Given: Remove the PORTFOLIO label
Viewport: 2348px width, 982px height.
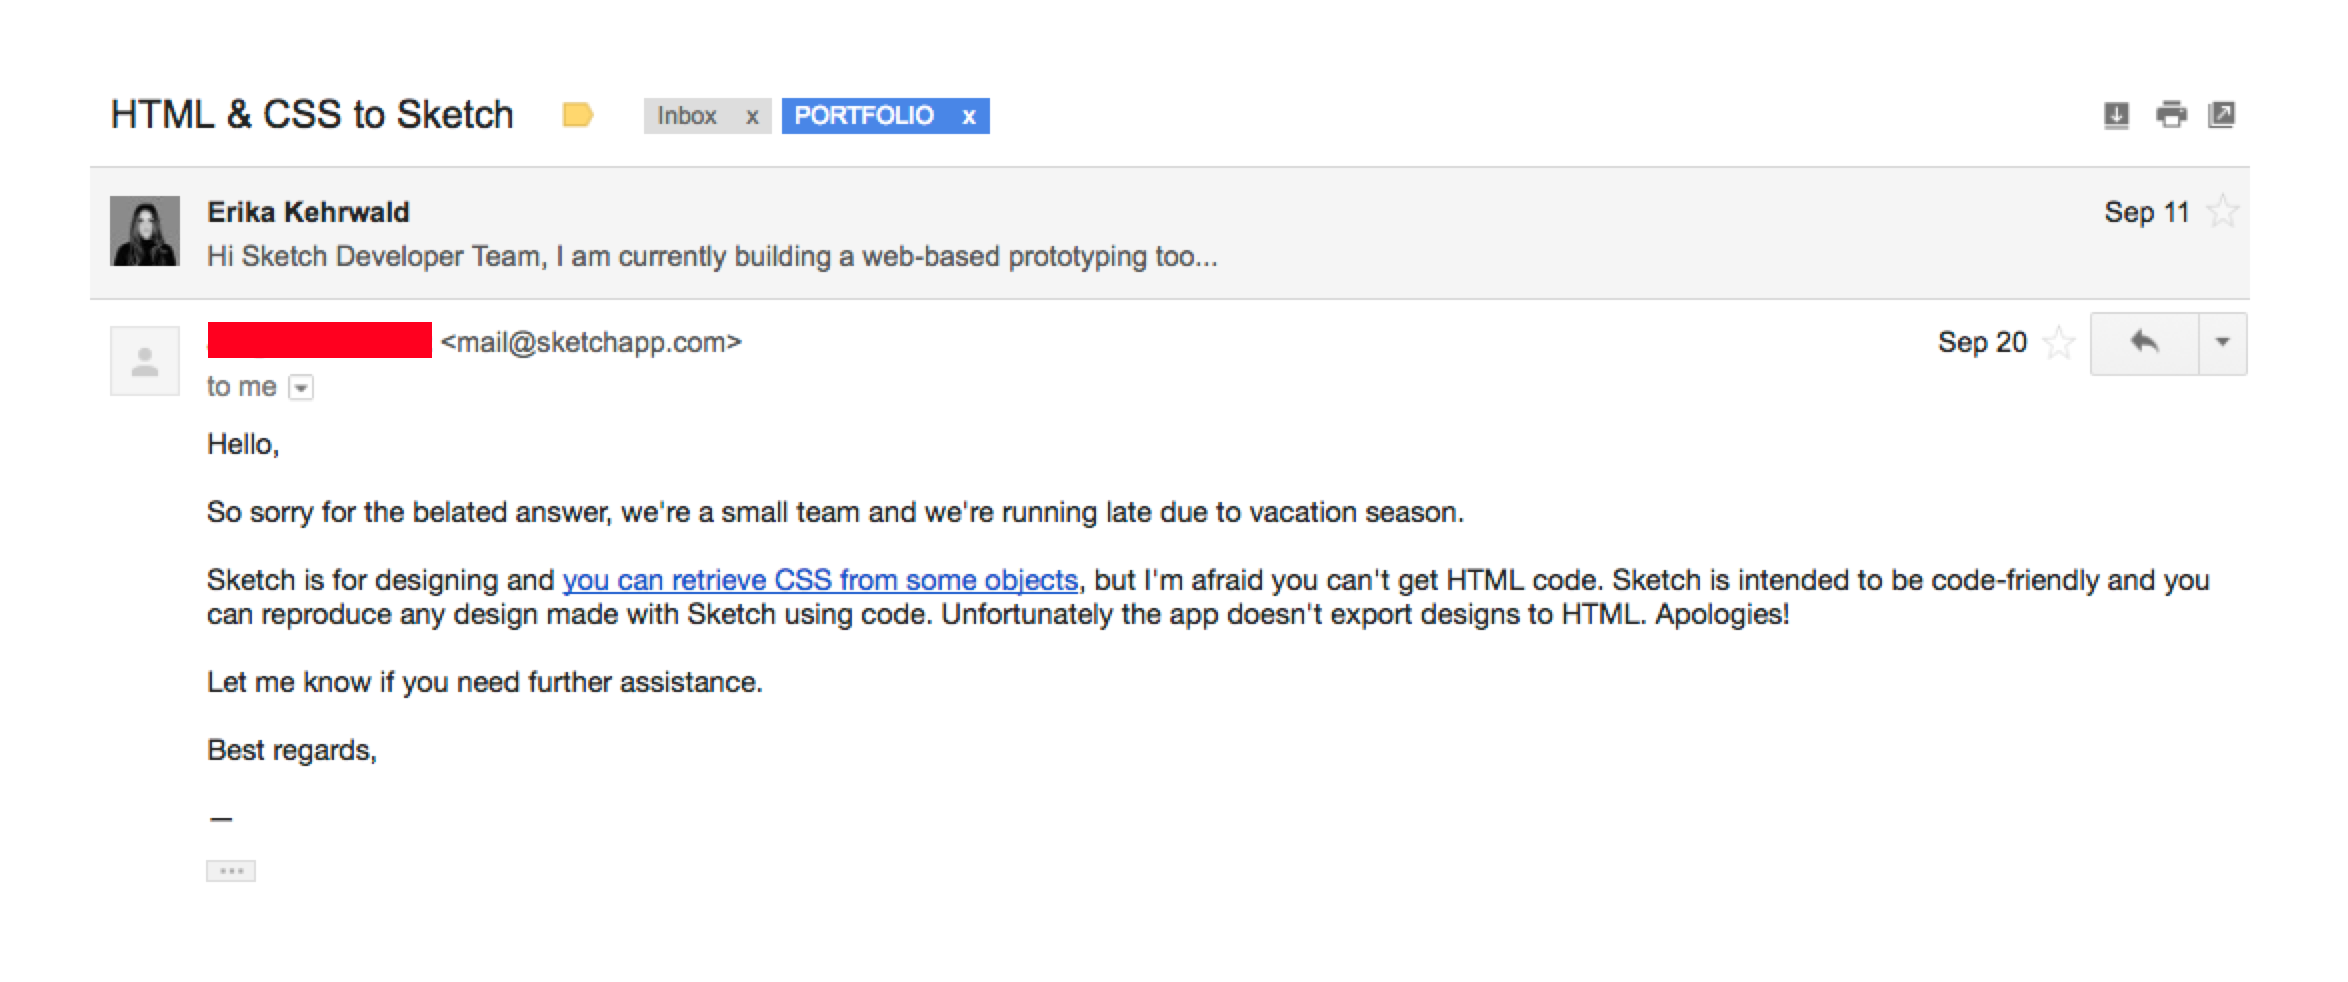Looking at the screenshot, I should pyautogui.click(x=968, y=117).
